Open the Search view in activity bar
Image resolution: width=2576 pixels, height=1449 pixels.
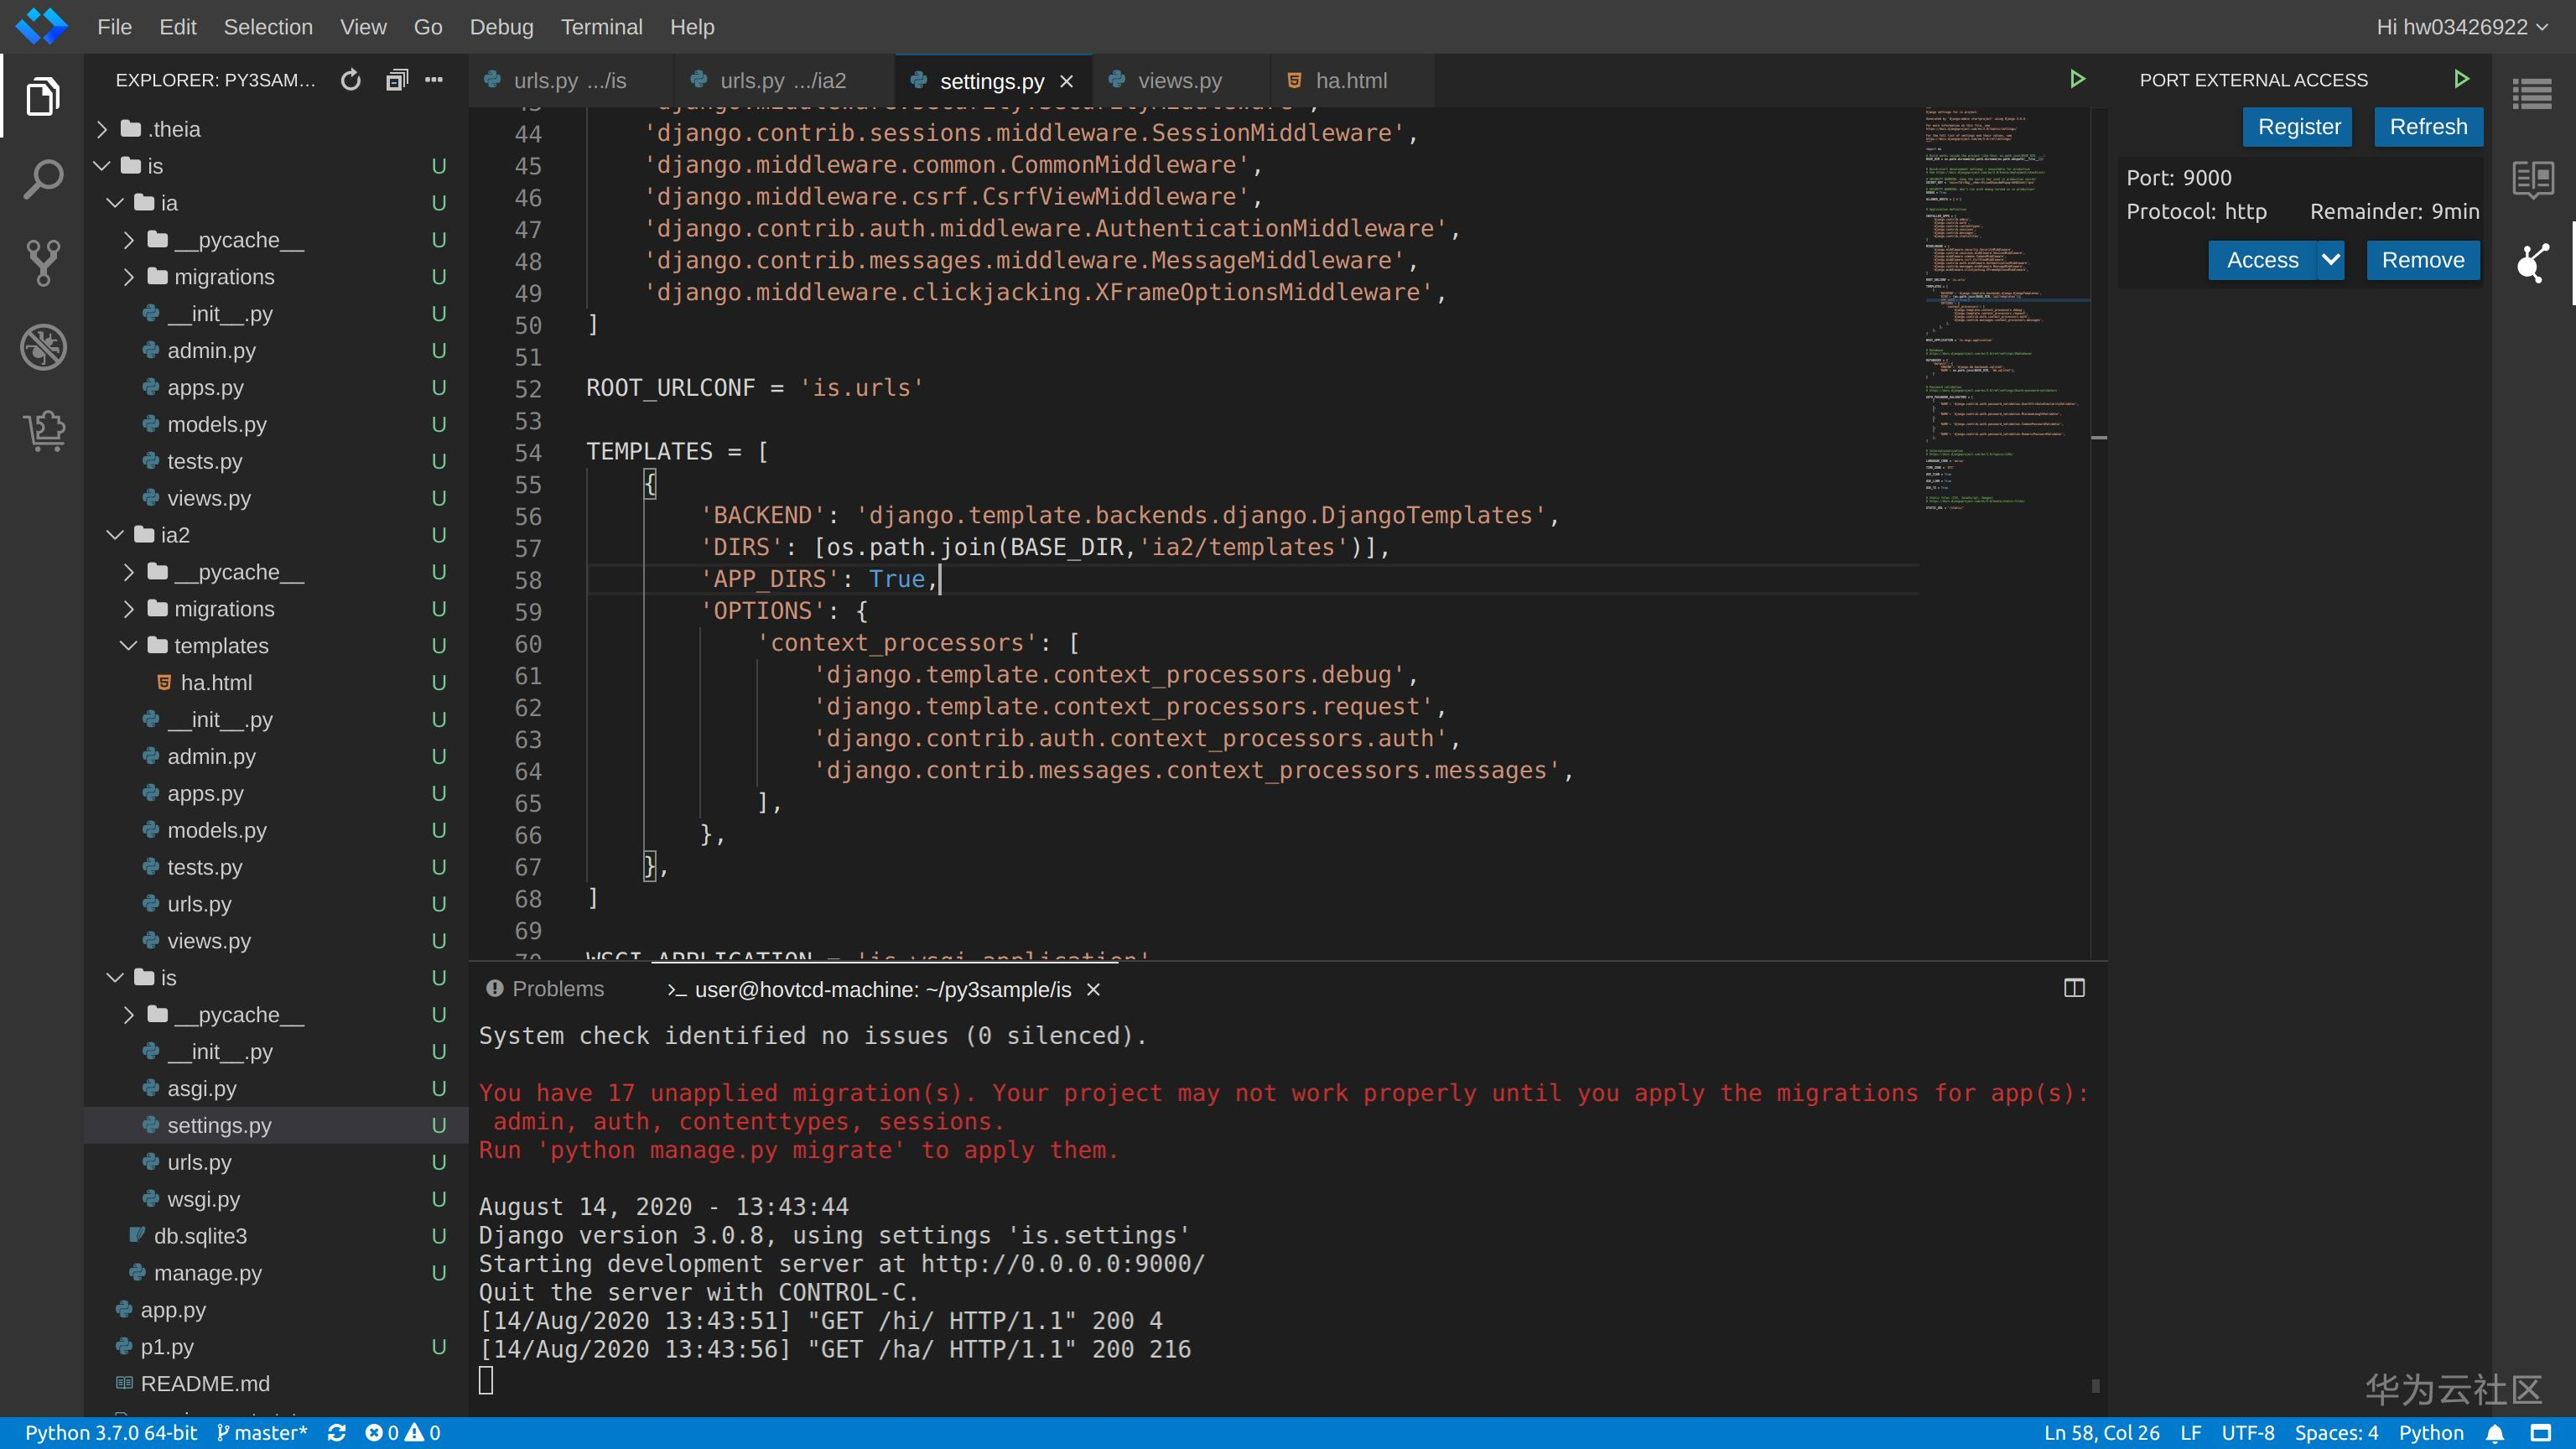coord(43,180)
